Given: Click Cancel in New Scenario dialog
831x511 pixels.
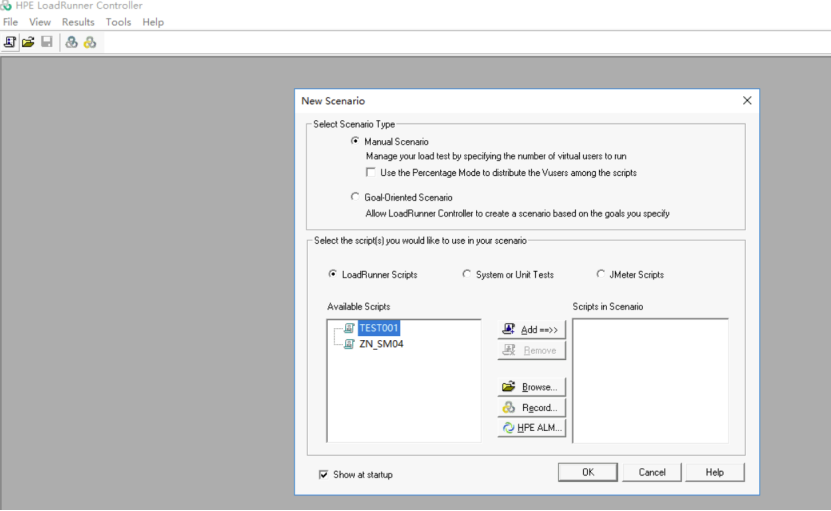Looking at the screenshot, I should coord(652,472).
